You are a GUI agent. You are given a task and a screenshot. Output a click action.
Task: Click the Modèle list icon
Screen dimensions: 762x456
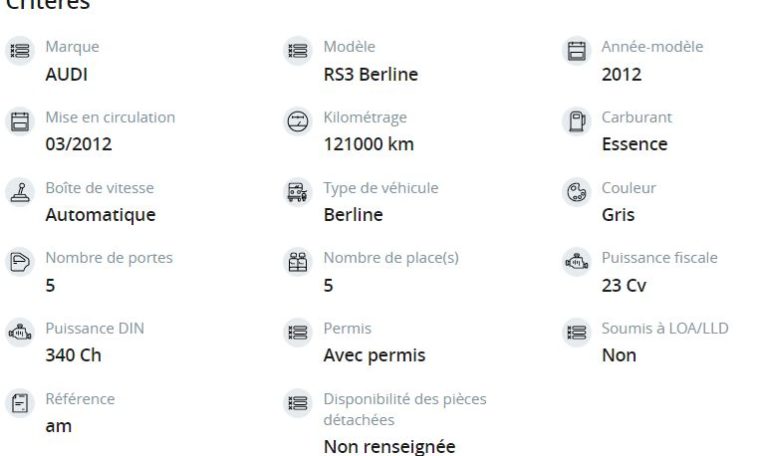pos(298,51)
